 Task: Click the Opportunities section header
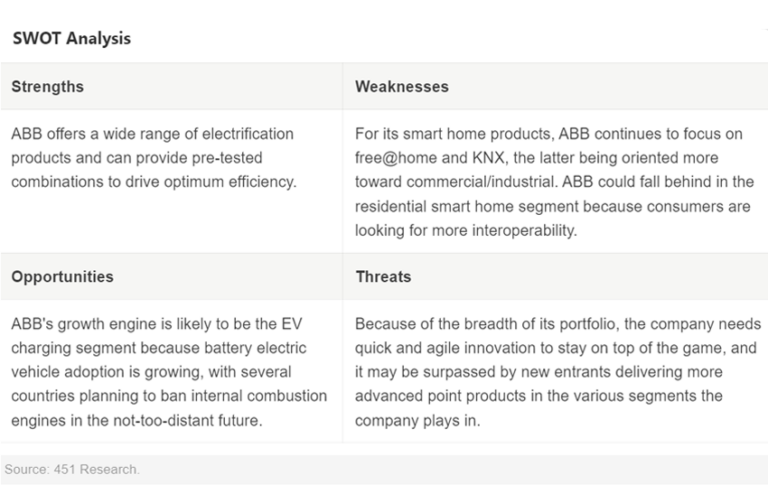click(62, 277)
